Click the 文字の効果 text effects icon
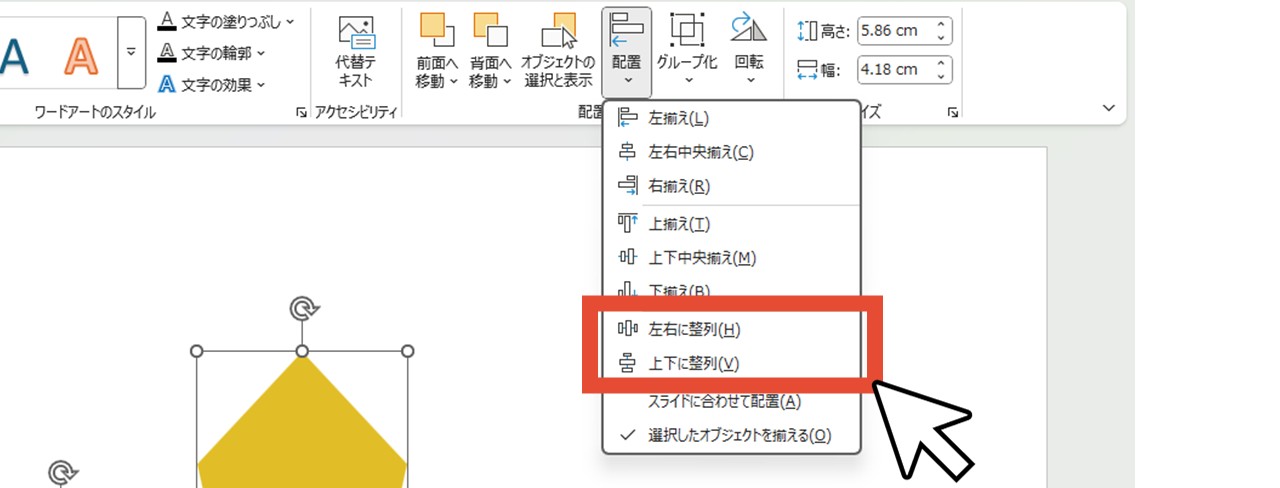Screen dimensions: 1280x488 coord(167,84)
